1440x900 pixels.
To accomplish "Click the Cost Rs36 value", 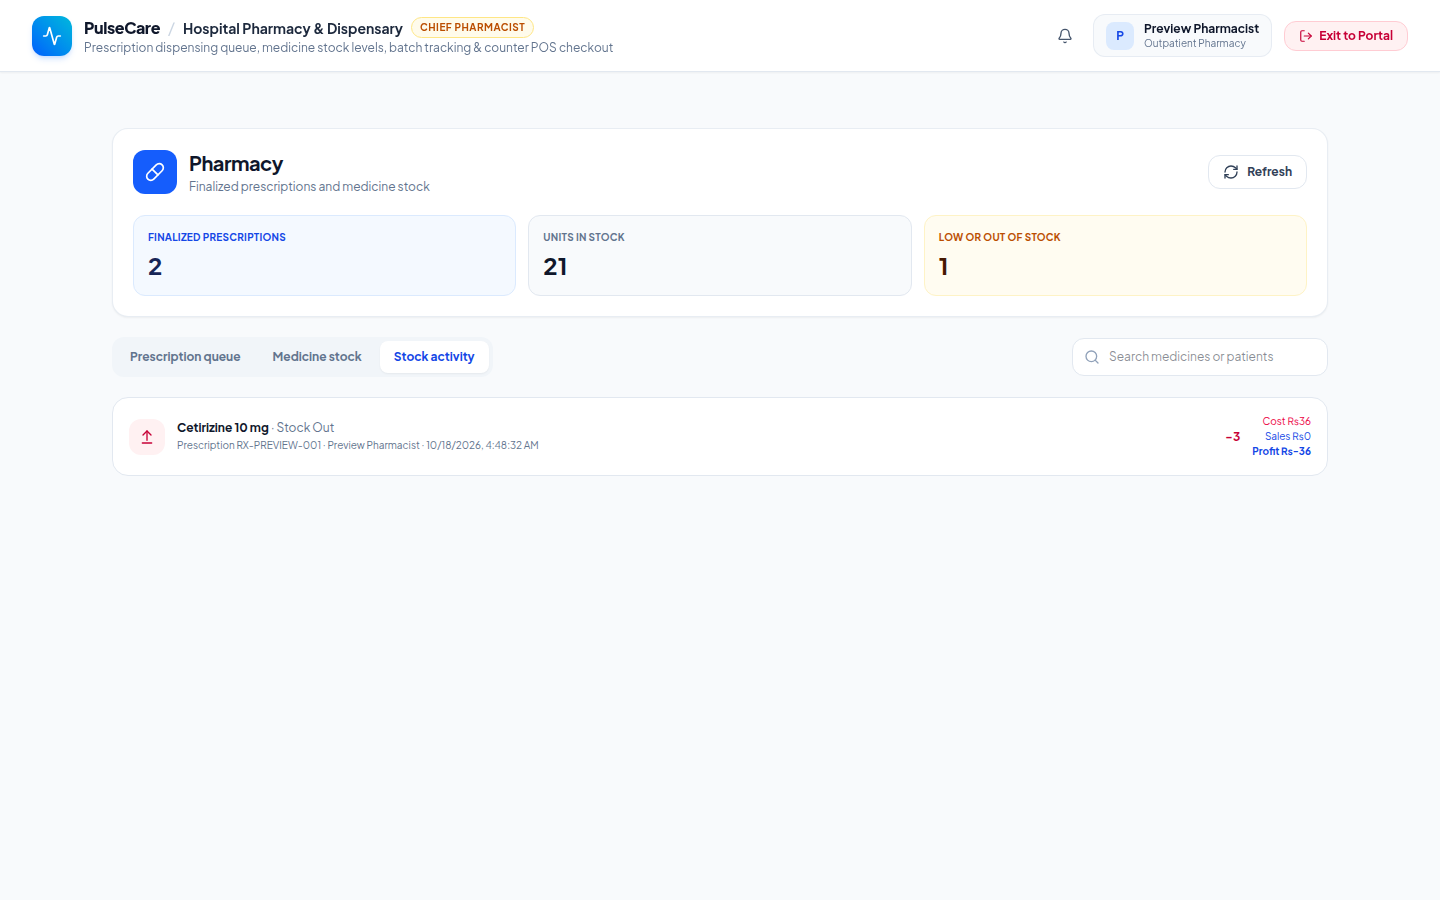I will pyautogui.click(x=1286, y=422).
